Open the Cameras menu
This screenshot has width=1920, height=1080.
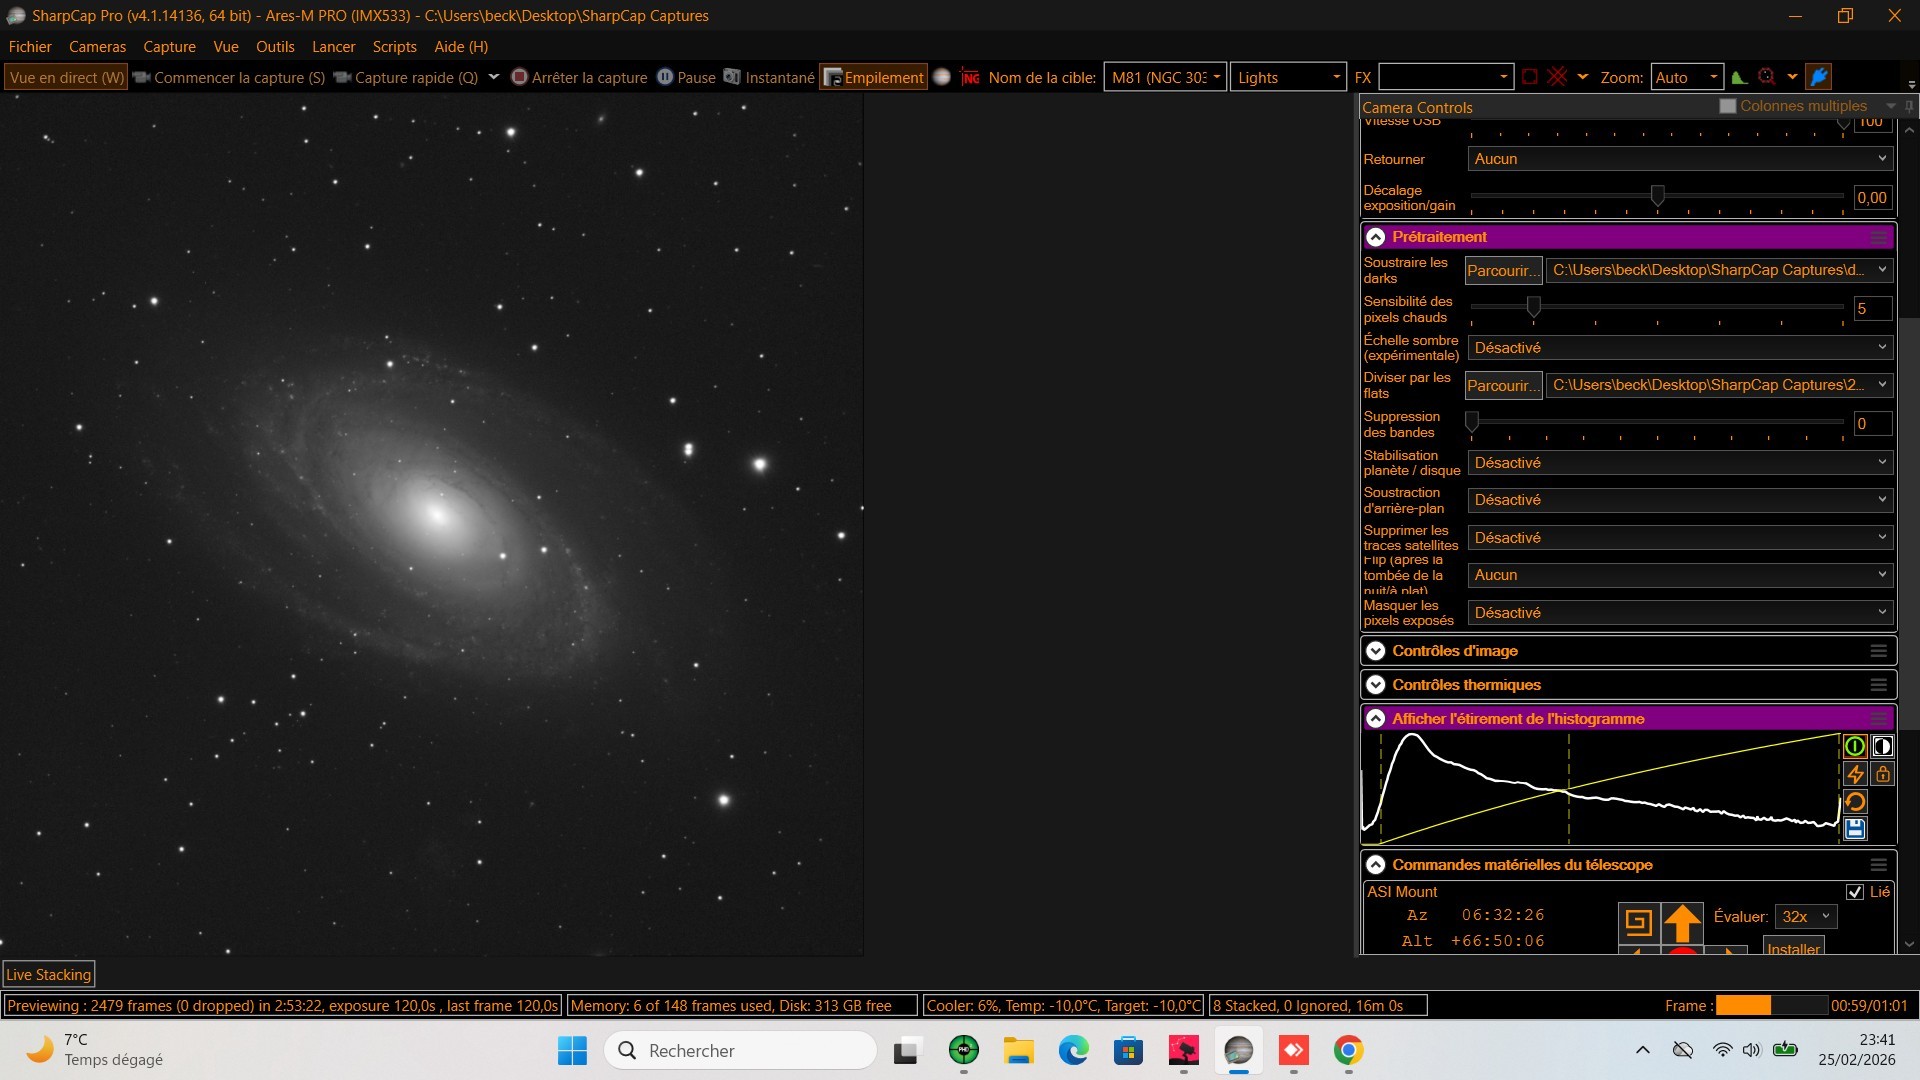[97, 47]
